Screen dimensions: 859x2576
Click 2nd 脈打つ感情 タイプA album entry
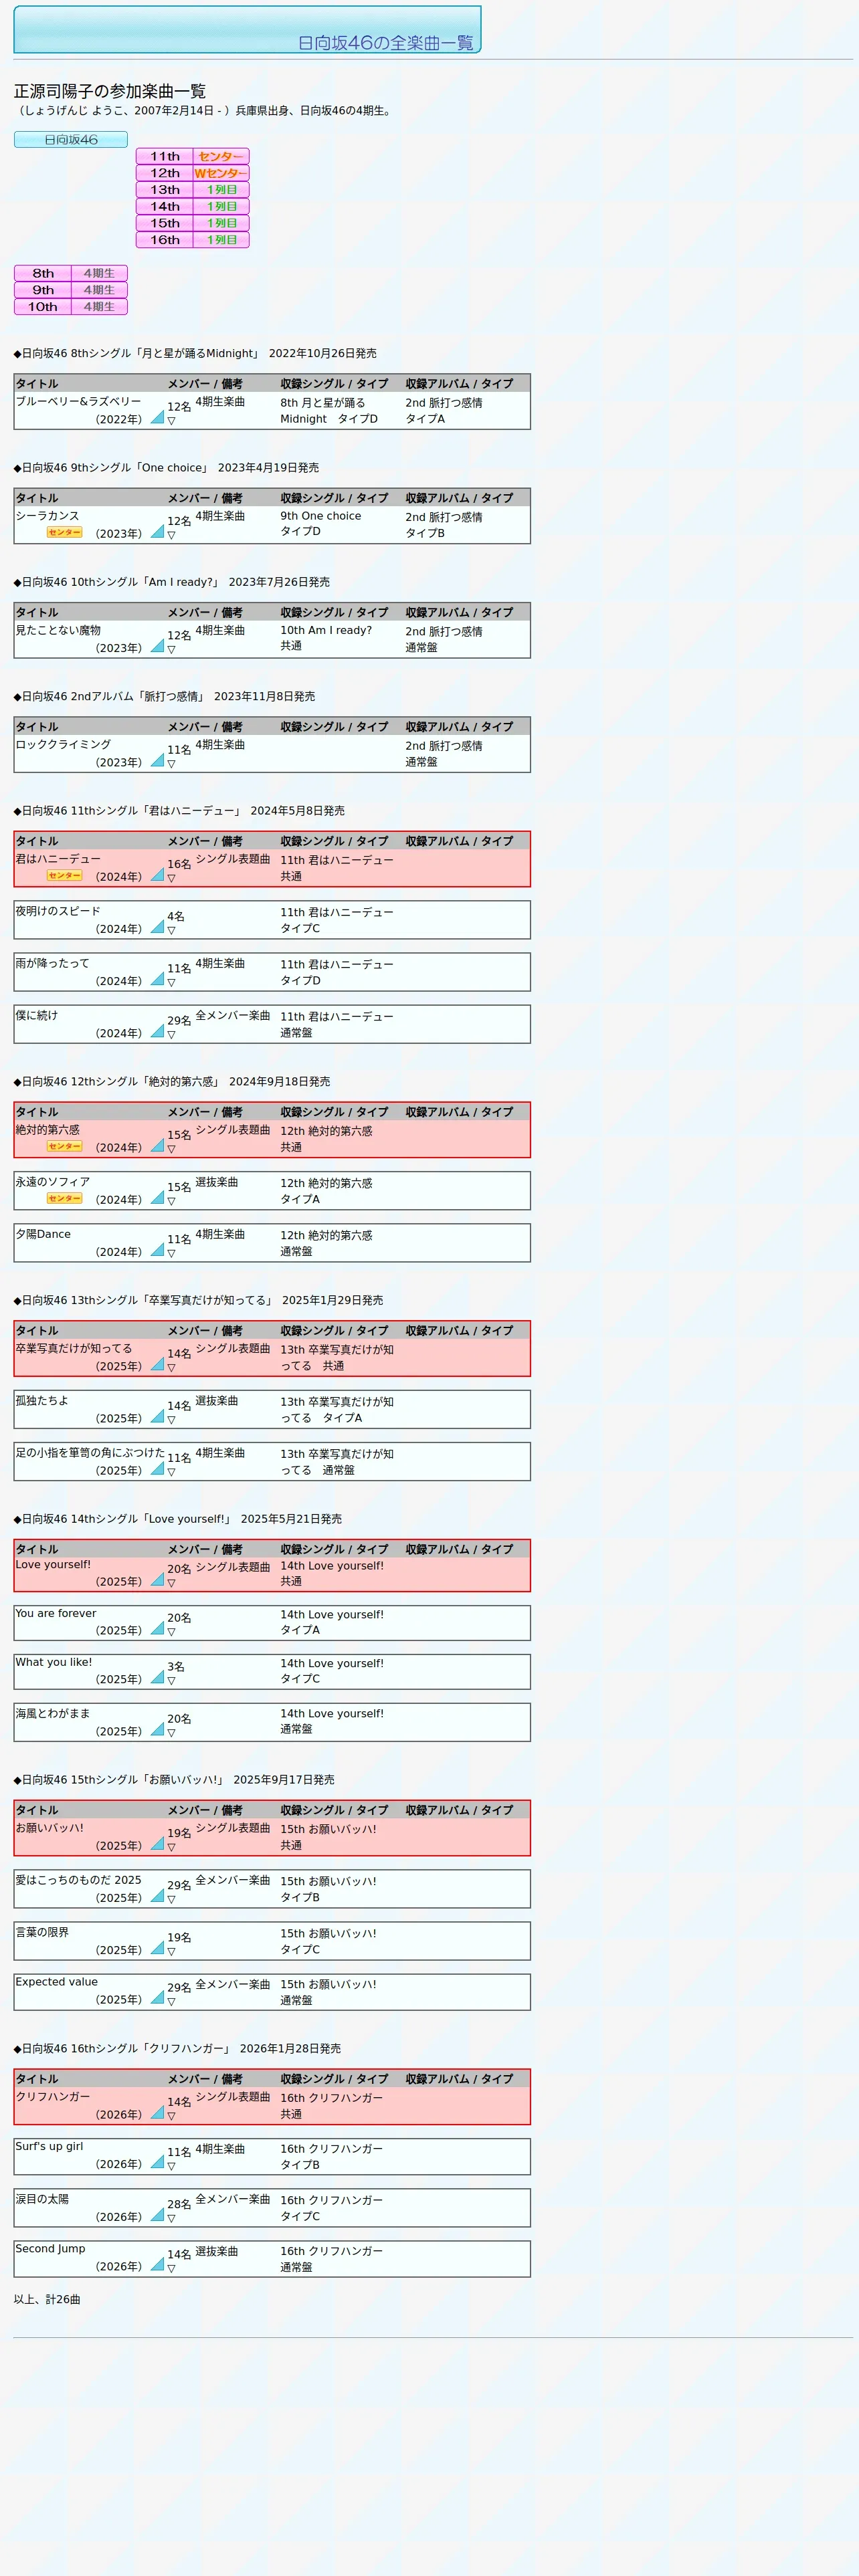click(444, 411)
